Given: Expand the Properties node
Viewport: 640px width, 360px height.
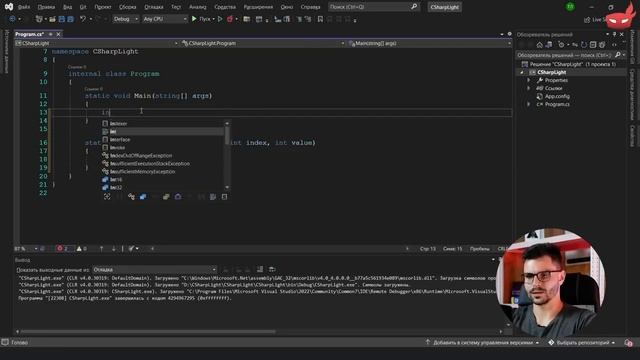Looking at the screenshot, I should (x=529, y=80).
